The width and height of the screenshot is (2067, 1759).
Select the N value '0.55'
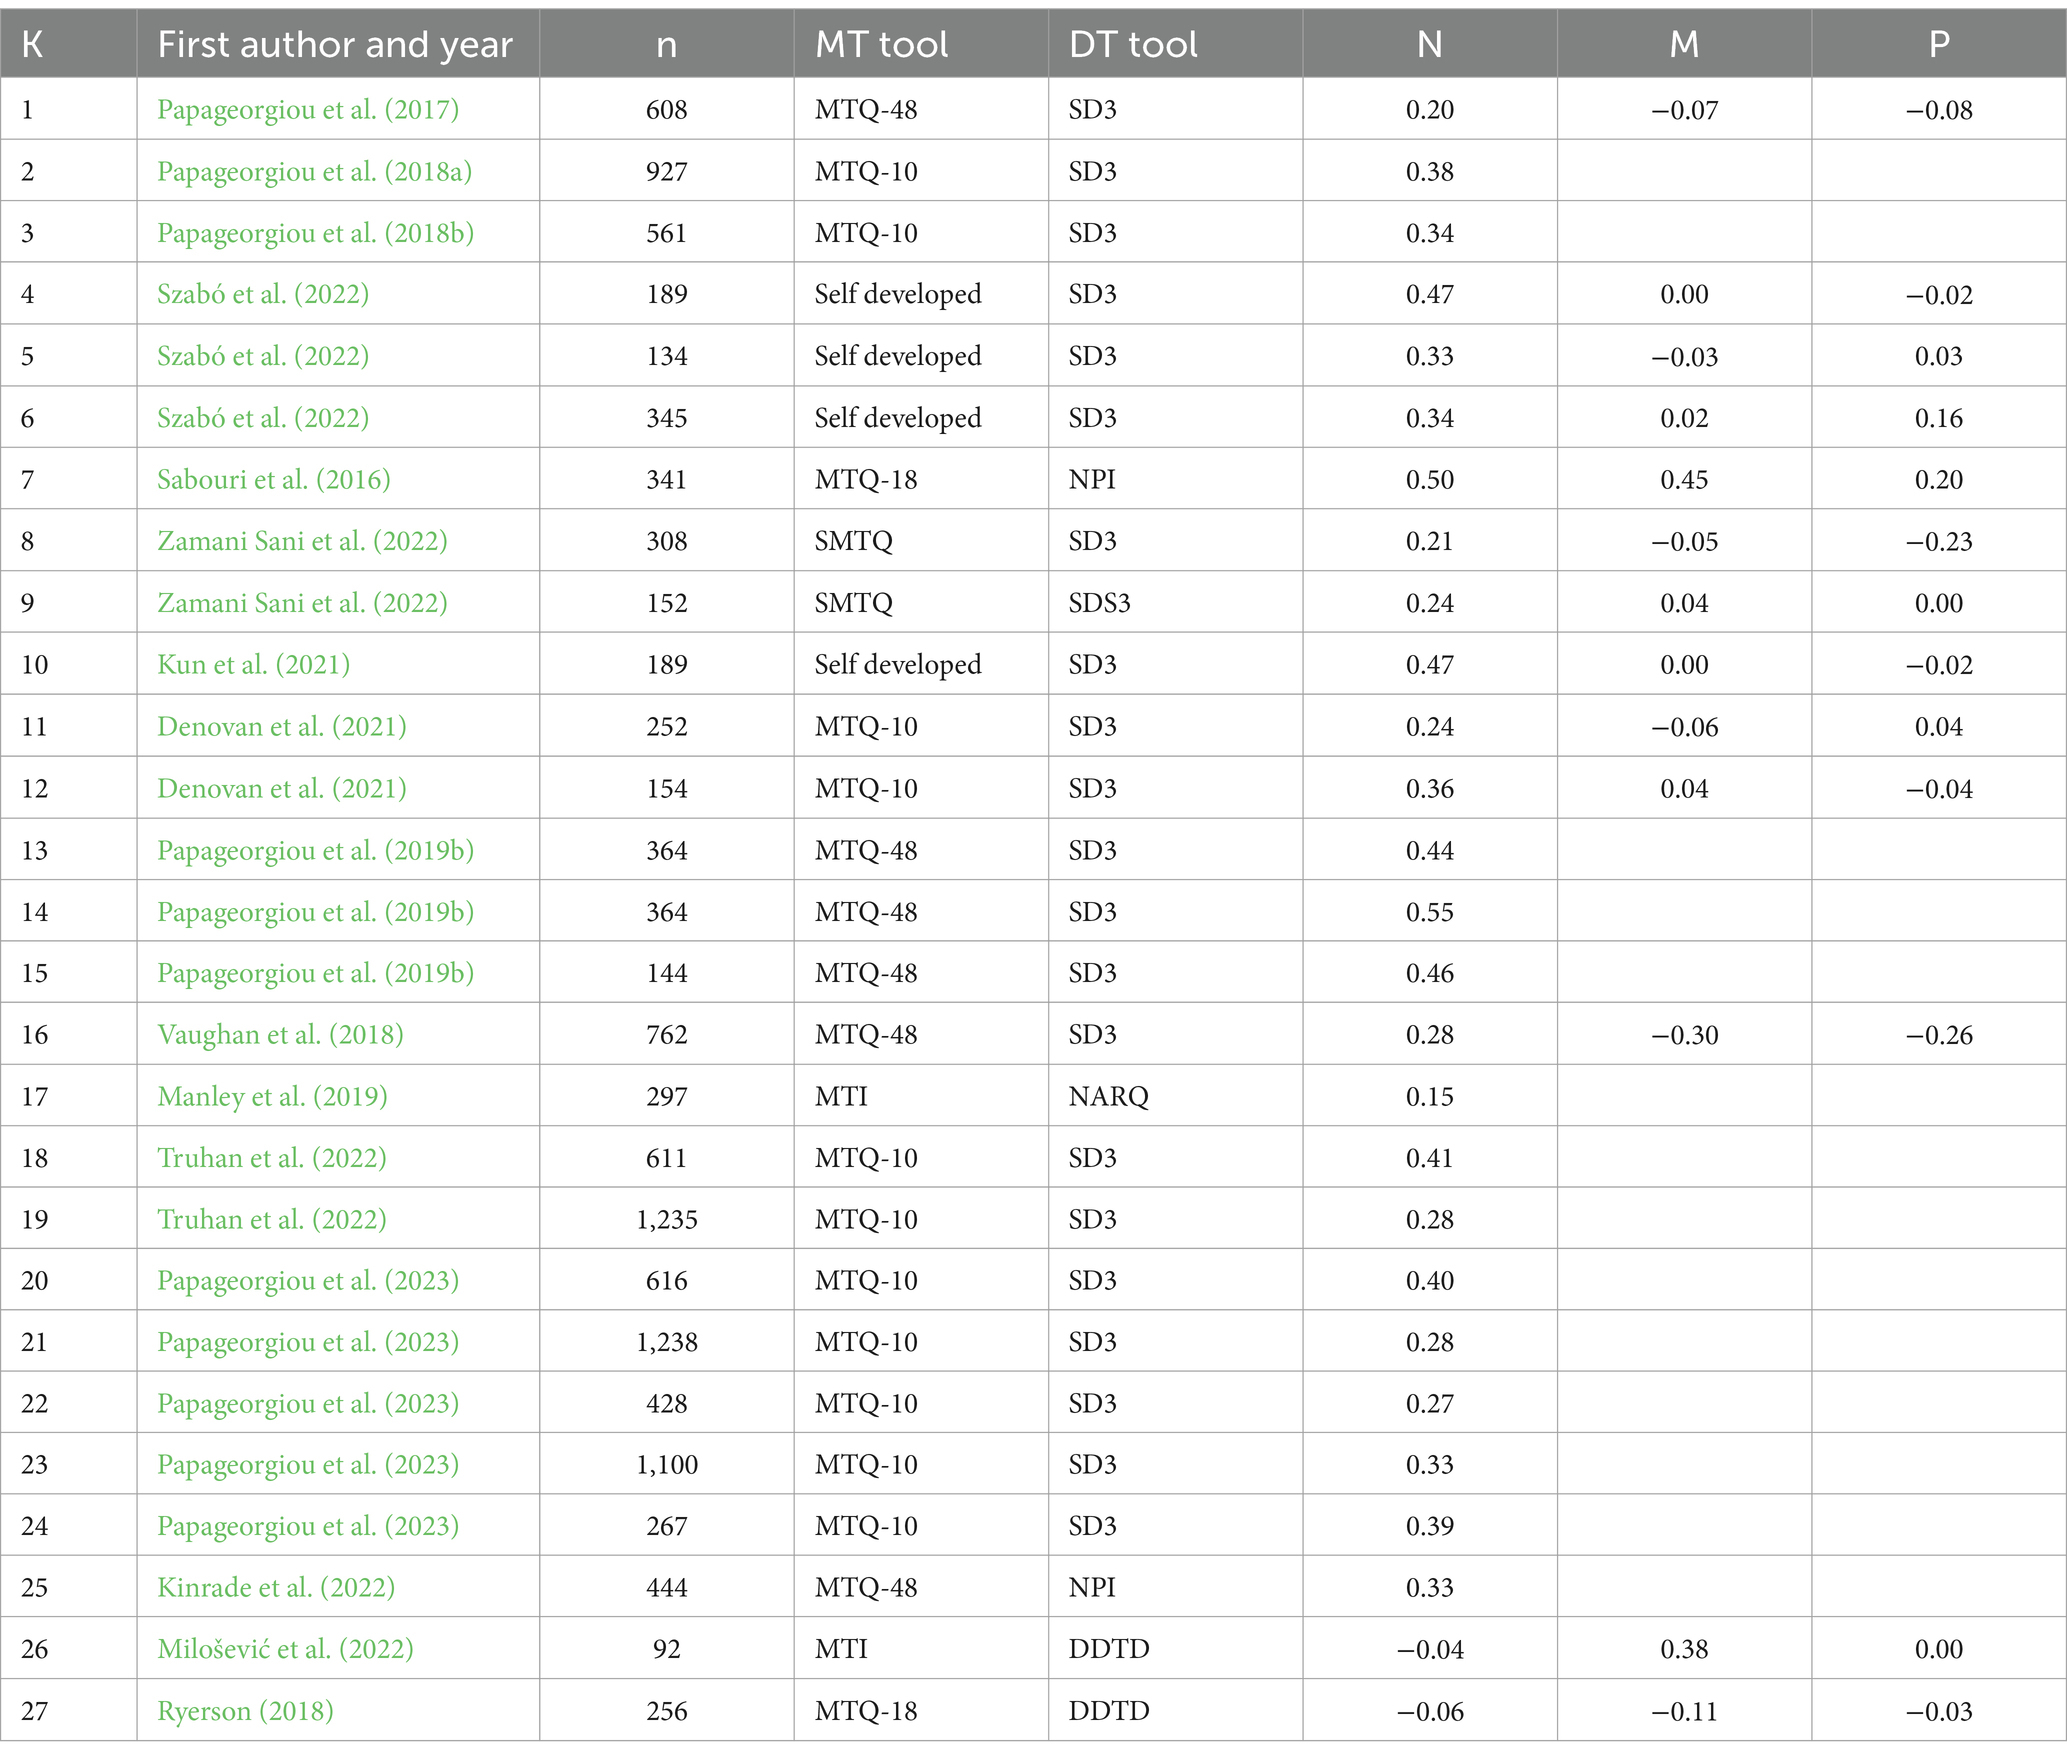tap(1430, 911)
